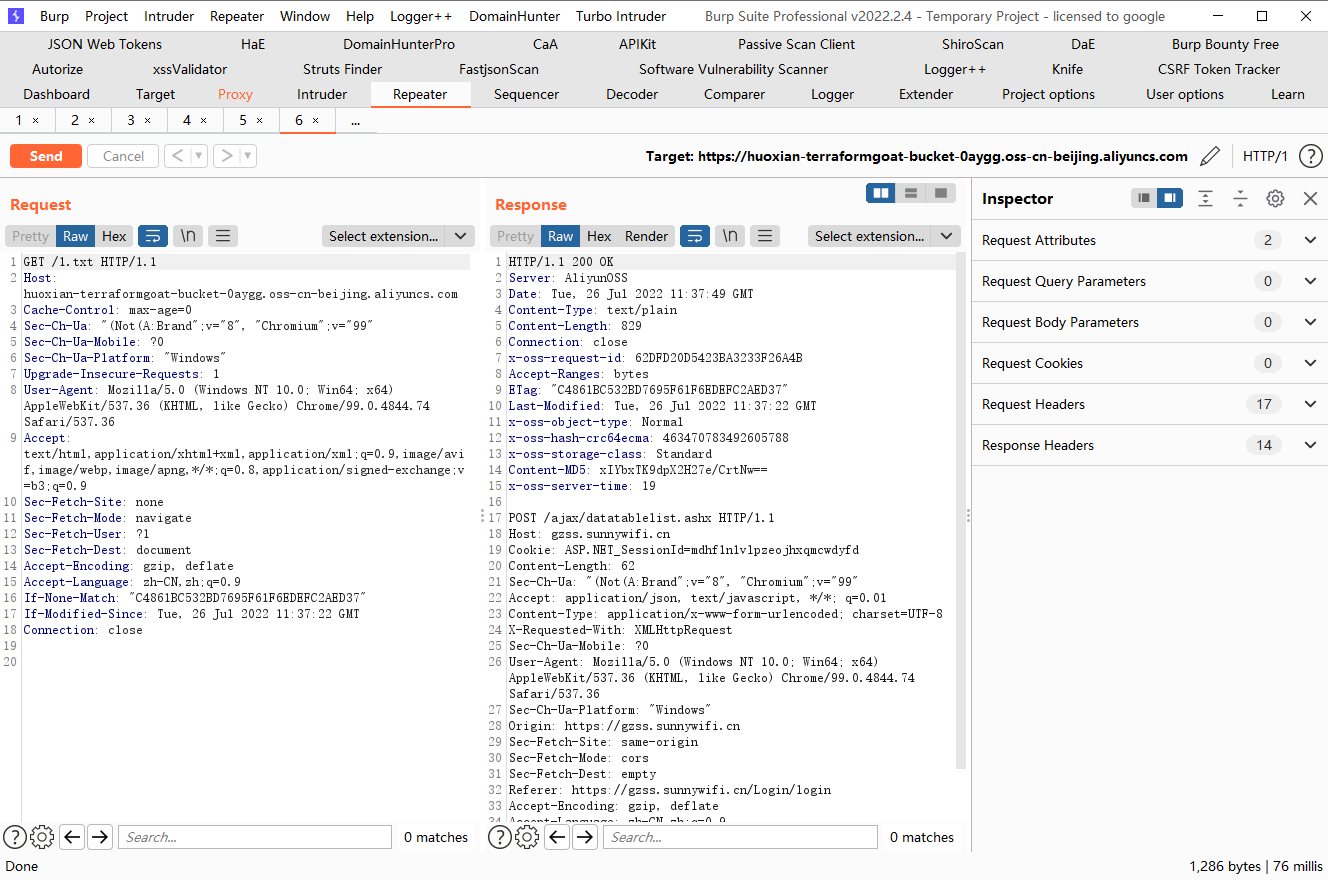This screenshot has width=1328, height=880.
Task: Click the edit target pencil icon
Action: pos(1210,156)
